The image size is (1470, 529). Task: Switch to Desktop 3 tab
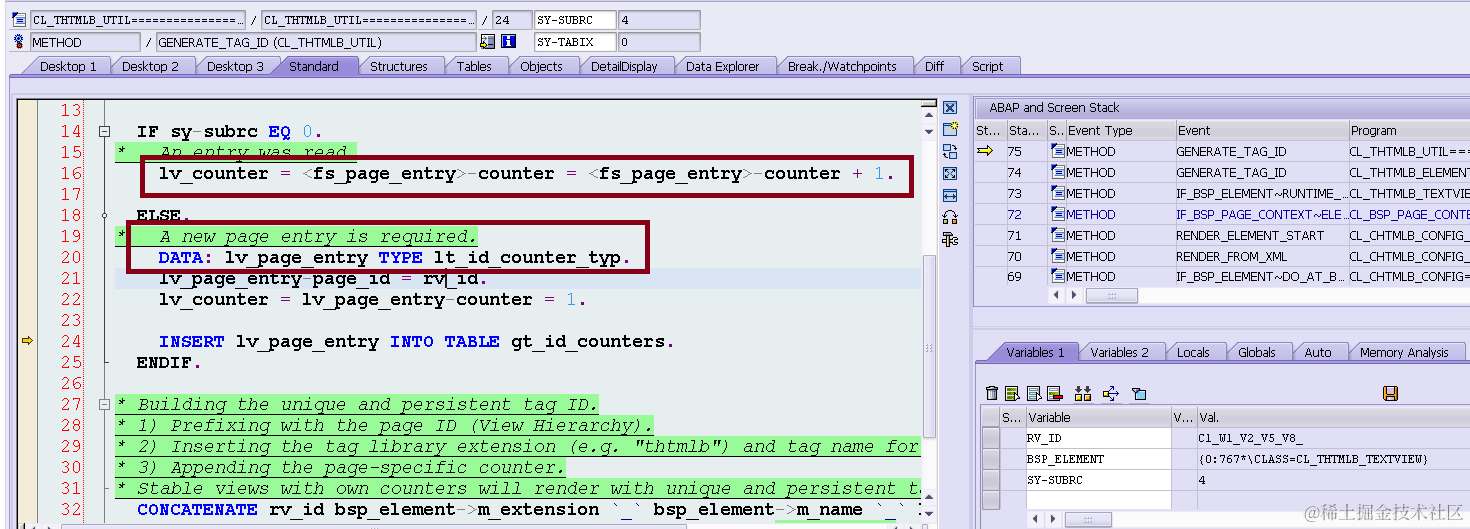[236, 66]
